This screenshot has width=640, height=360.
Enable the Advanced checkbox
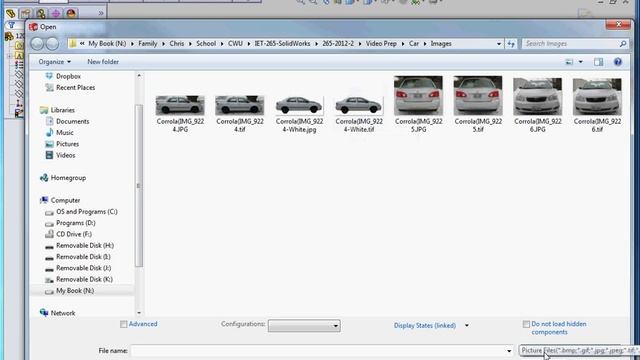click(x=124, y=324)
